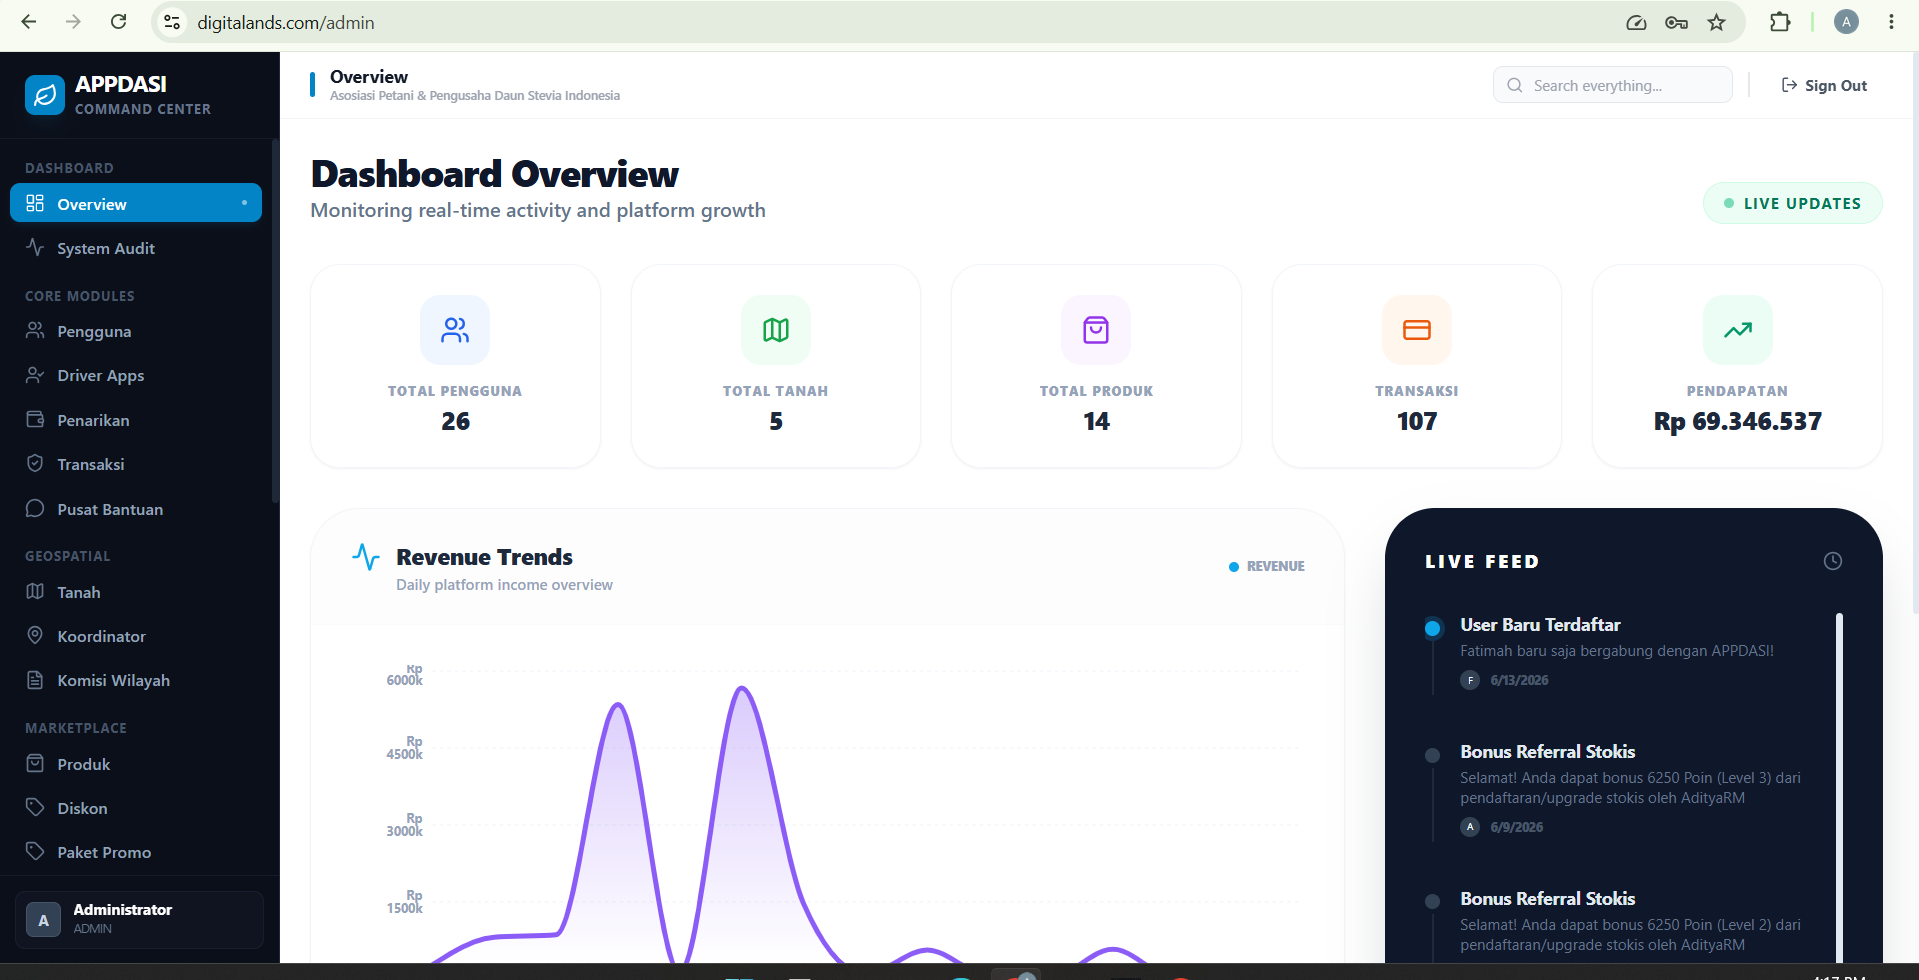Click the Pendapatan trending arrow icon
Image resolution: width=1919 pixels, height=980 pixels.
1738,330
